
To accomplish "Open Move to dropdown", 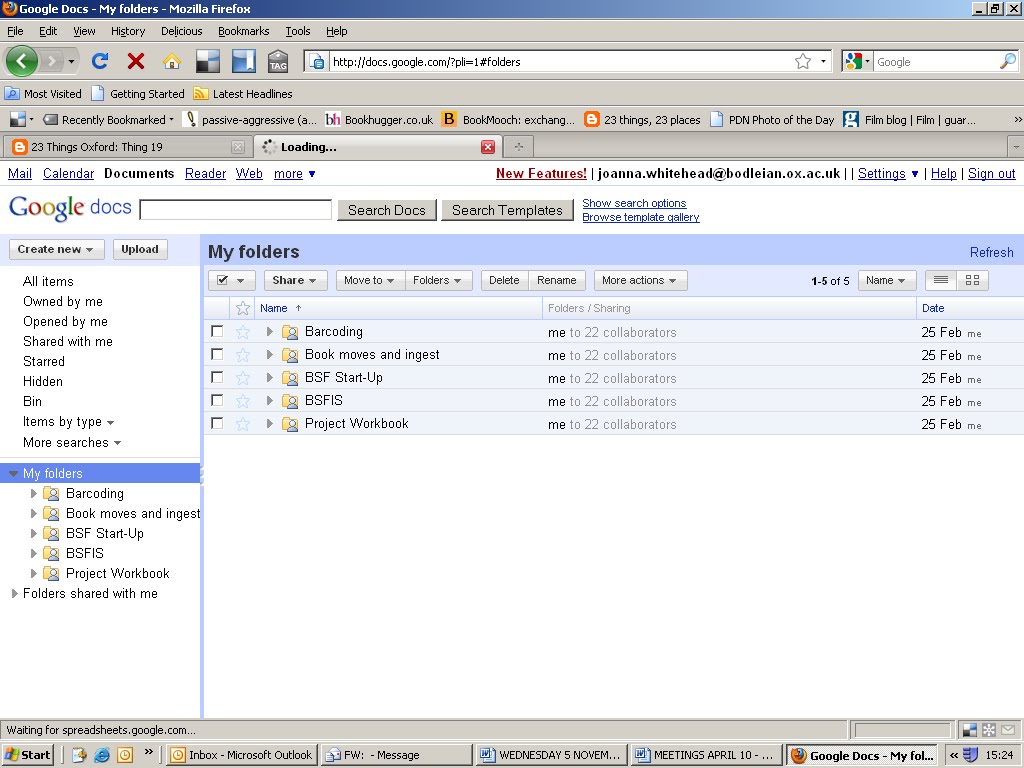I will pyautogui.click(x=370, y=280).
